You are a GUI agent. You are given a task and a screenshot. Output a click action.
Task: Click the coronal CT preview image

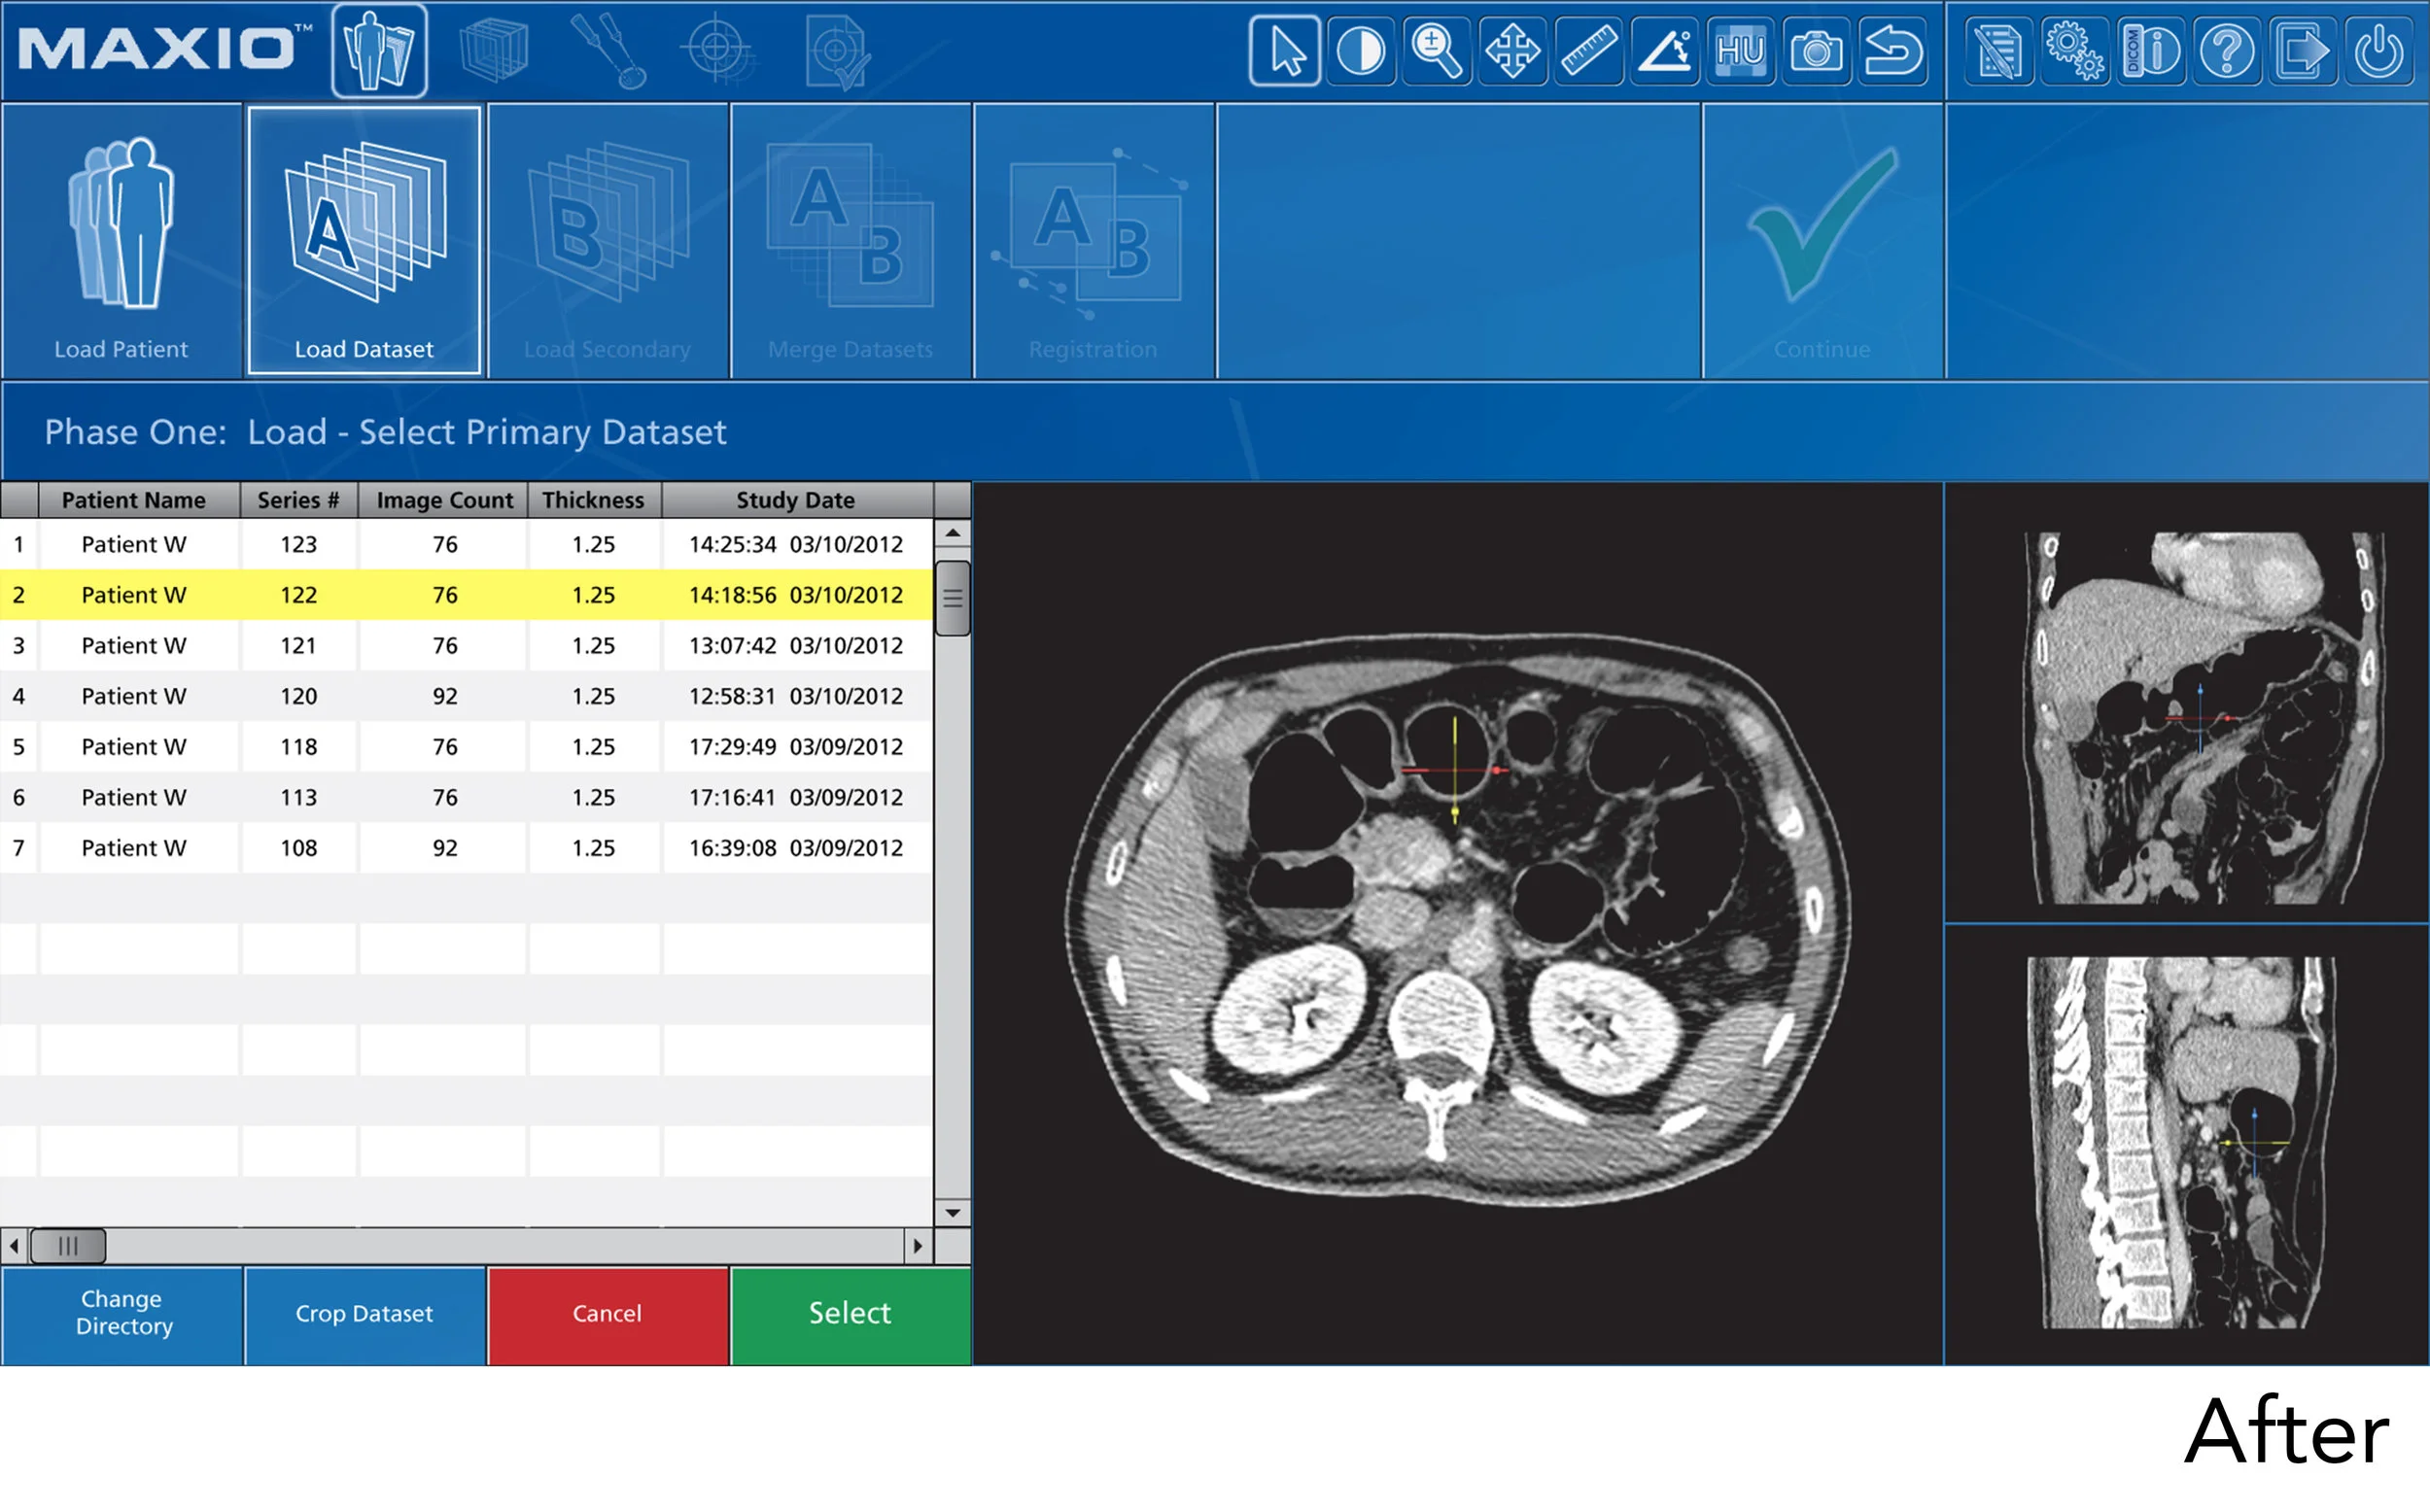point(2204,718)
